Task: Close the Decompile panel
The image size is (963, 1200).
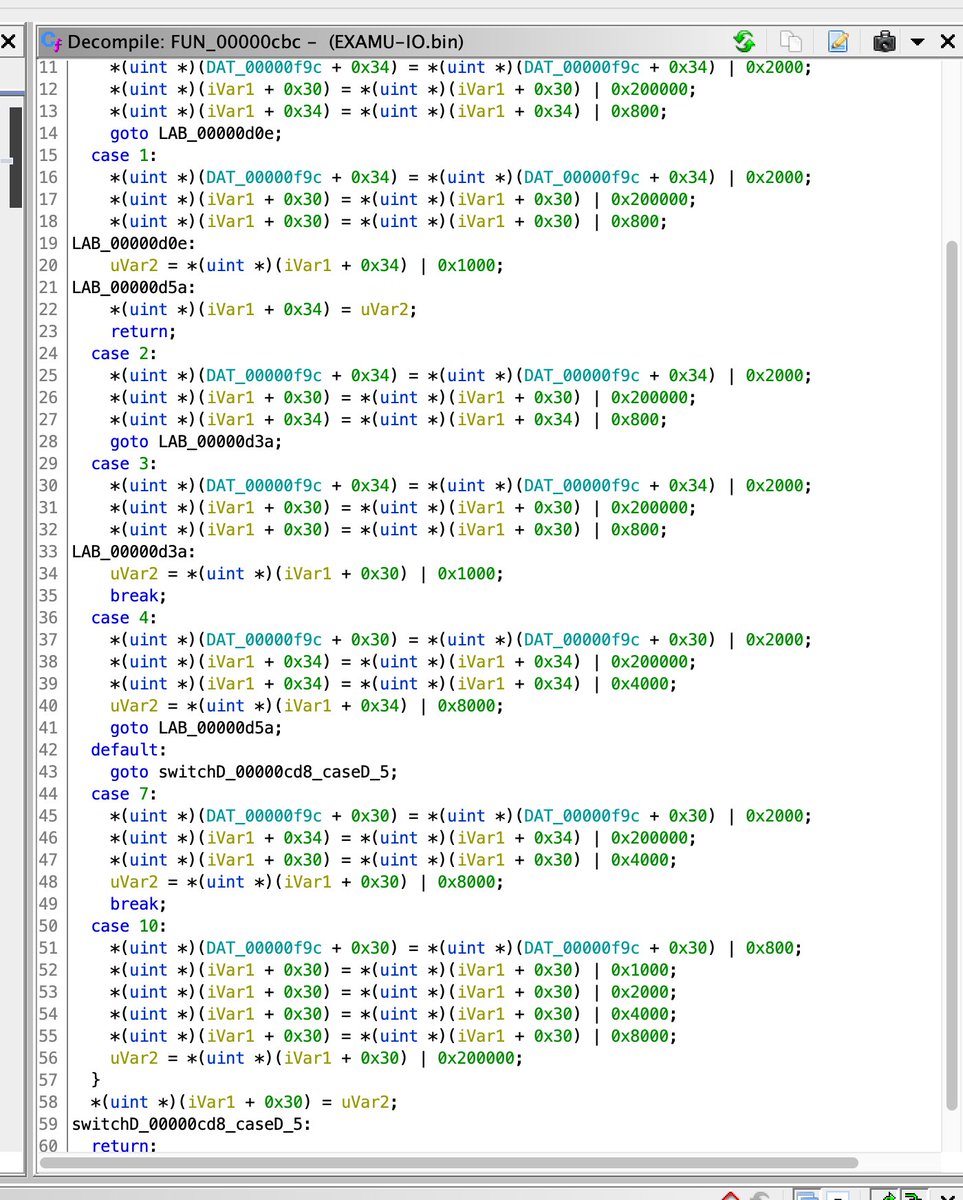Action: tap(946, 42)
